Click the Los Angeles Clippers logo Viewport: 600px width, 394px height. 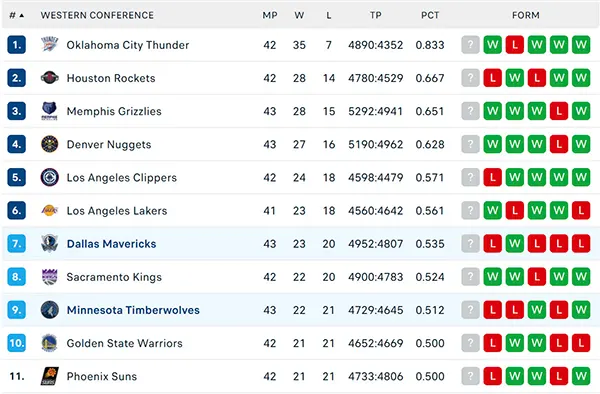click(x=50, y=177)
